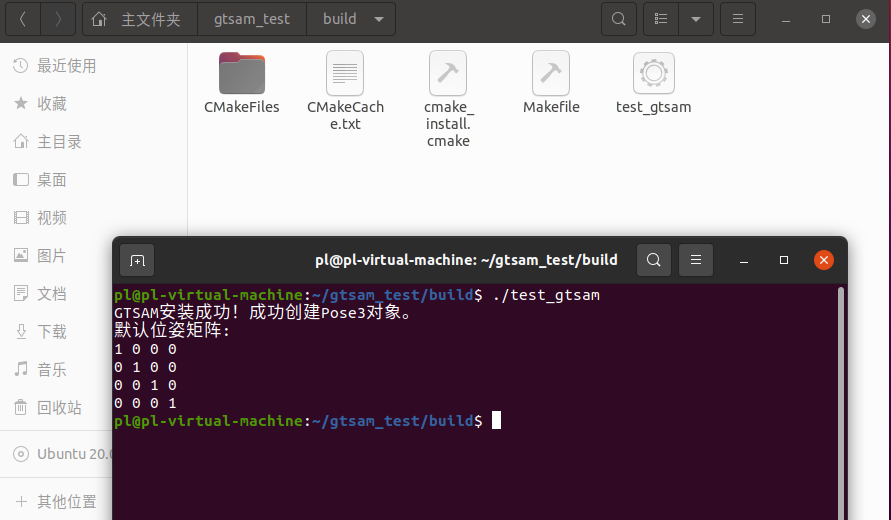Open the build path dropdown arrow
This screenshot has width=891, height=520.
(x=377, y=19)
